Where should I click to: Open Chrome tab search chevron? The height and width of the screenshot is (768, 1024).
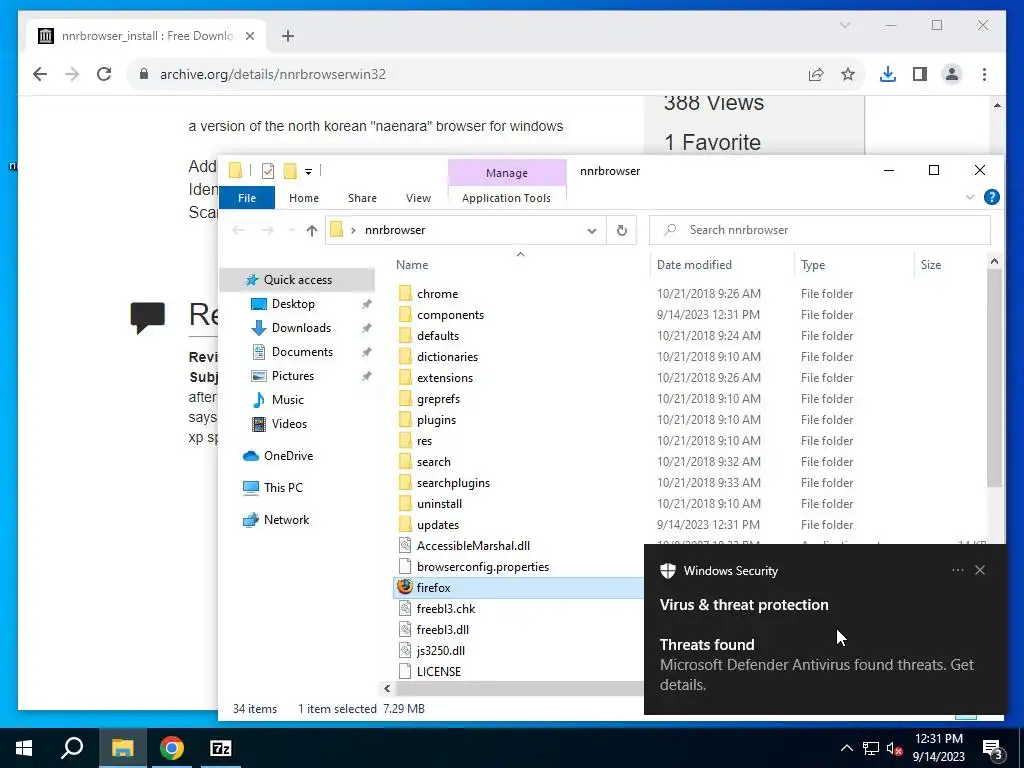[x=844, y=25]
